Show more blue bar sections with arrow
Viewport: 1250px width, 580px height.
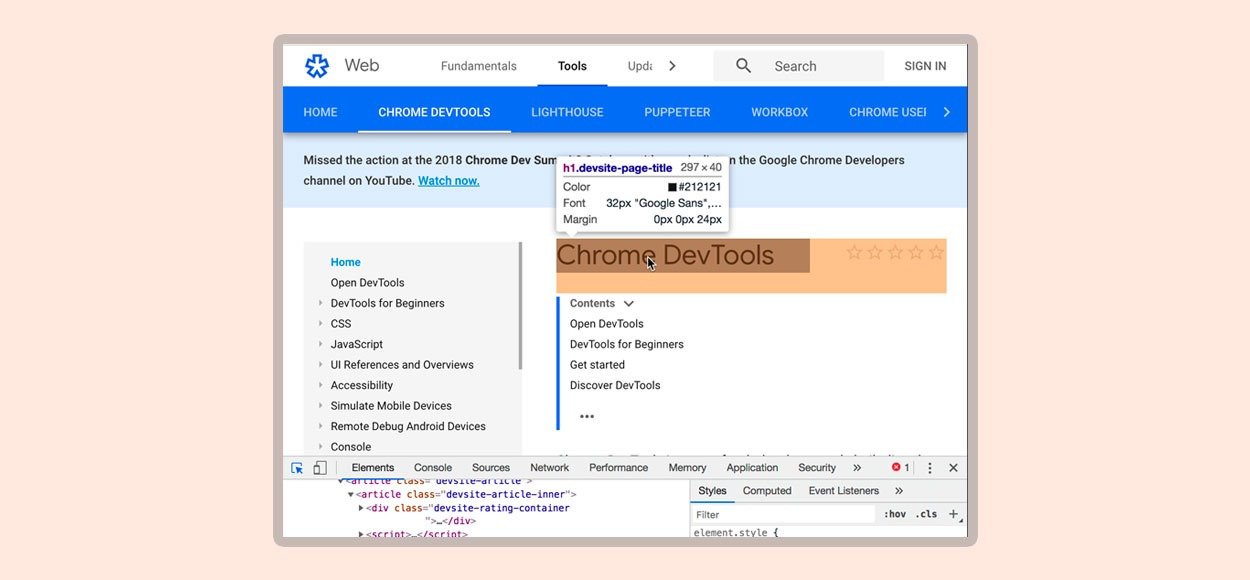pyautogui.click(x=946, y=112)
